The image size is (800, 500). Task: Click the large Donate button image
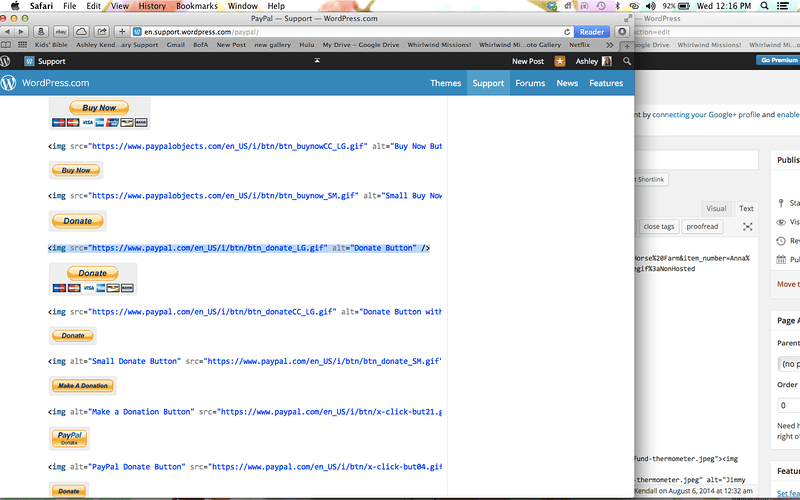point(78,221)
